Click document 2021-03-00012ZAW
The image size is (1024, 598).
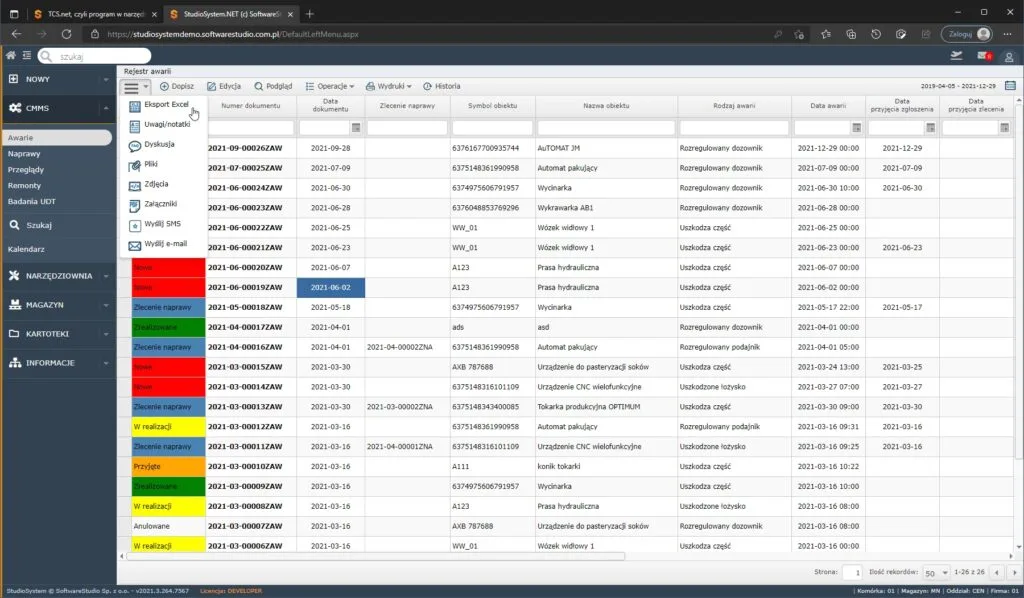point(245,427)
